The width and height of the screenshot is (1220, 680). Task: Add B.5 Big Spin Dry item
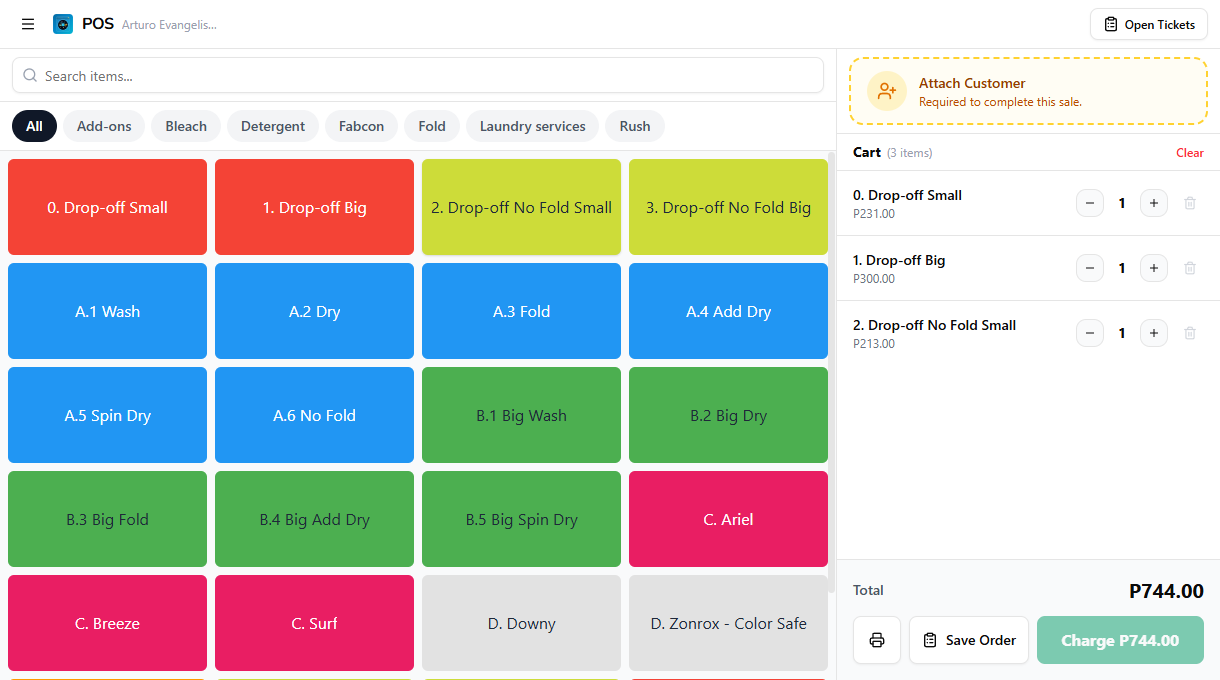pos(521,519)
